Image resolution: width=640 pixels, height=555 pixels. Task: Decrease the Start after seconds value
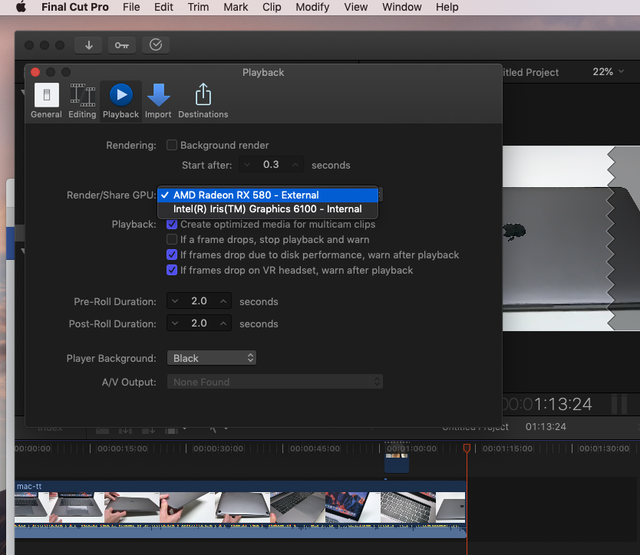coord(247,165)
